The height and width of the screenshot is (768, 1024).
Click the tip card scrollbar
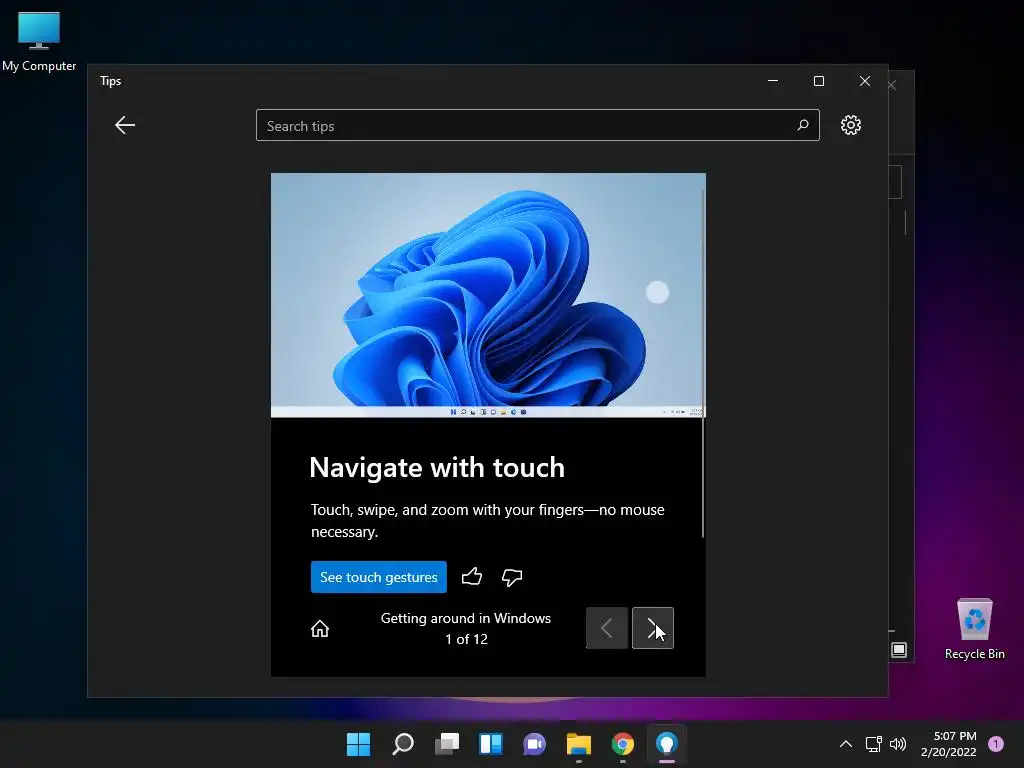pyautogui.click(x=703, y=363)
